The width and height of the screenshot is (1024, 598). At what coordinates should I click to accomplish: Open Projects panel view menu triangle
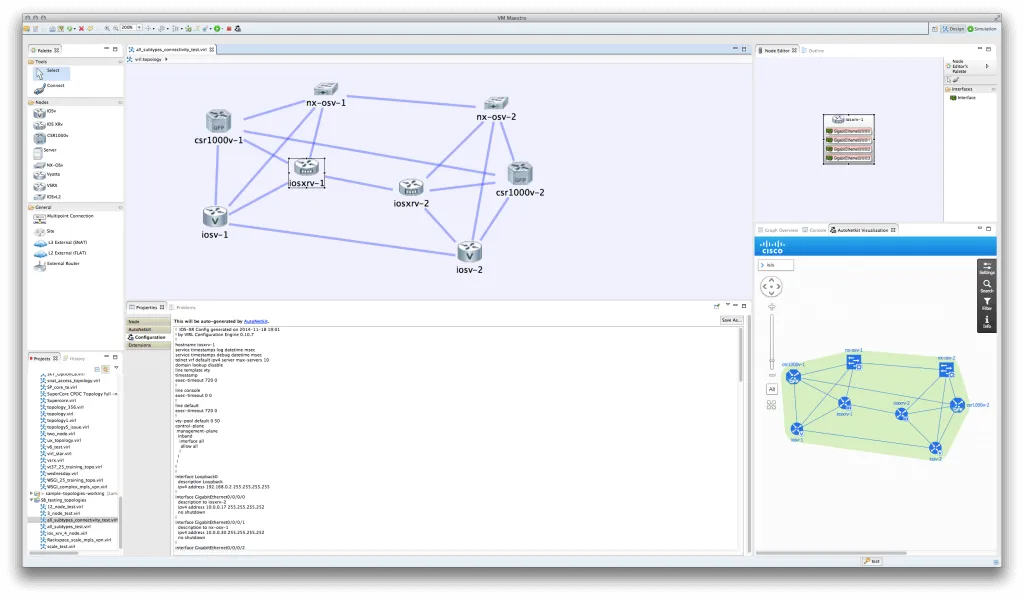pyautogui.click(x=116, y=368)
